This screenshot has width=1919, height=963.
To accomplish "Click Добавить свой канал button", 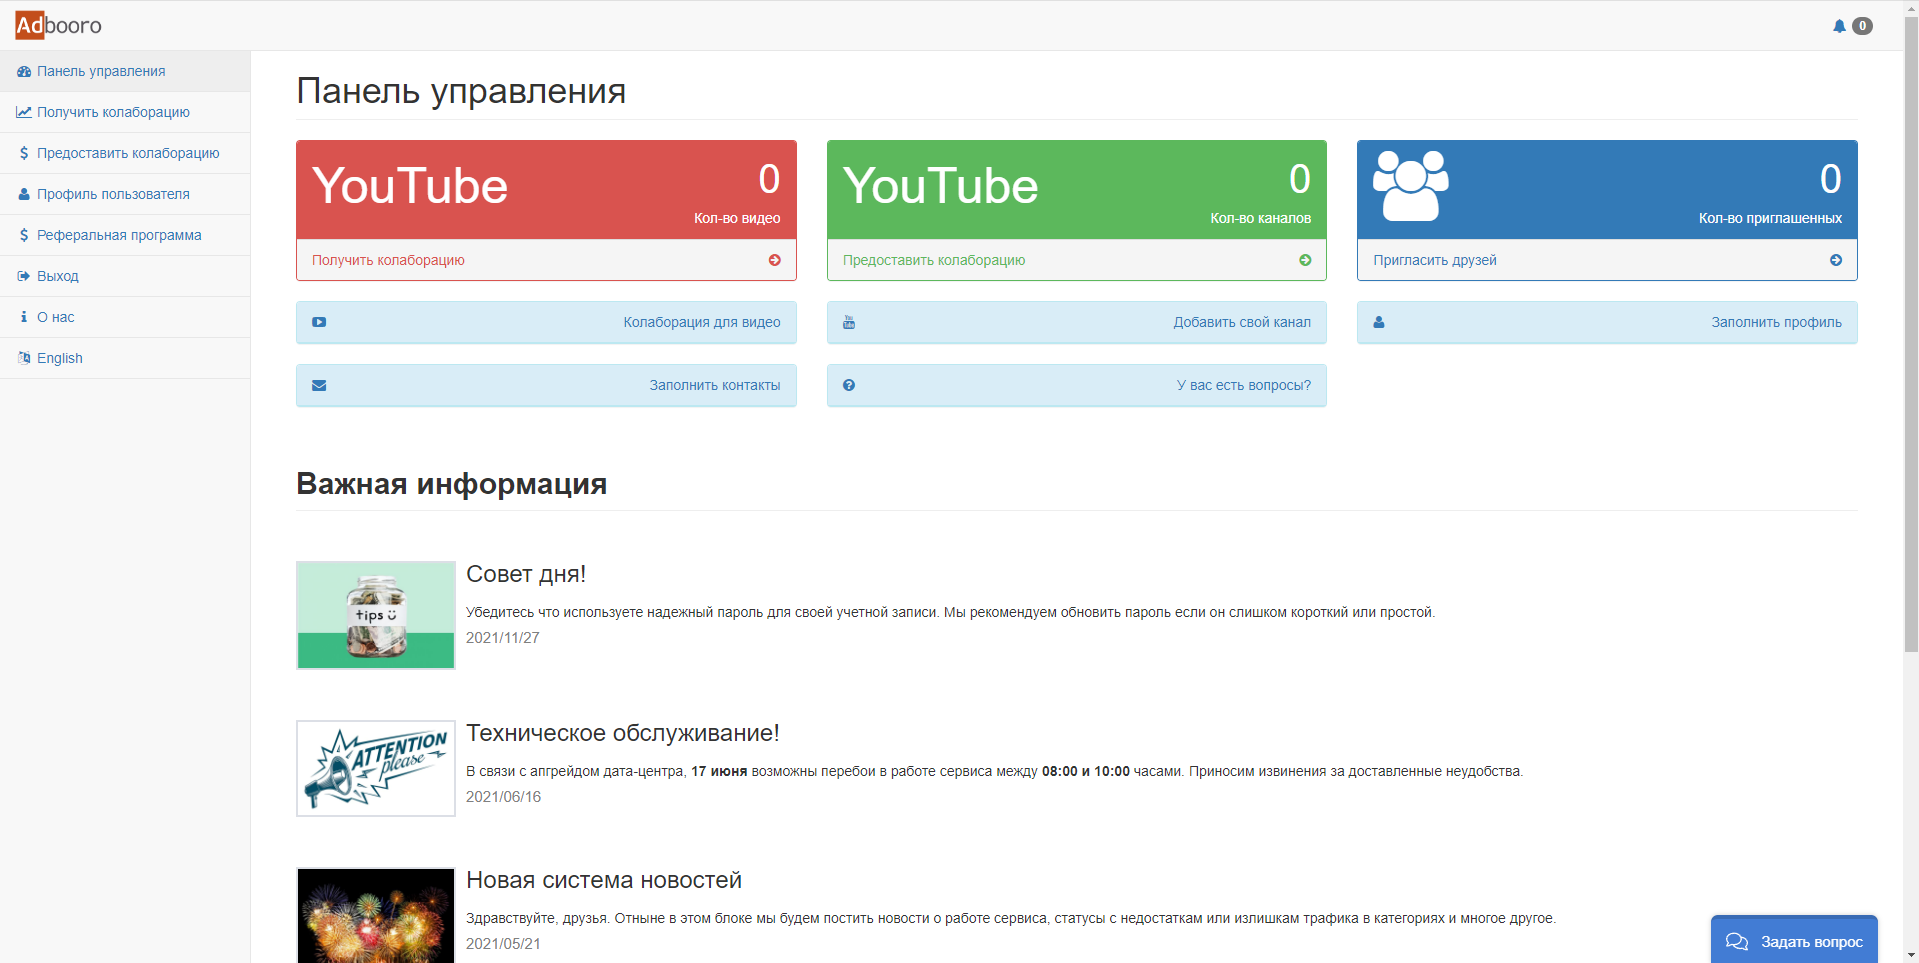I will tap(1077, 322).
